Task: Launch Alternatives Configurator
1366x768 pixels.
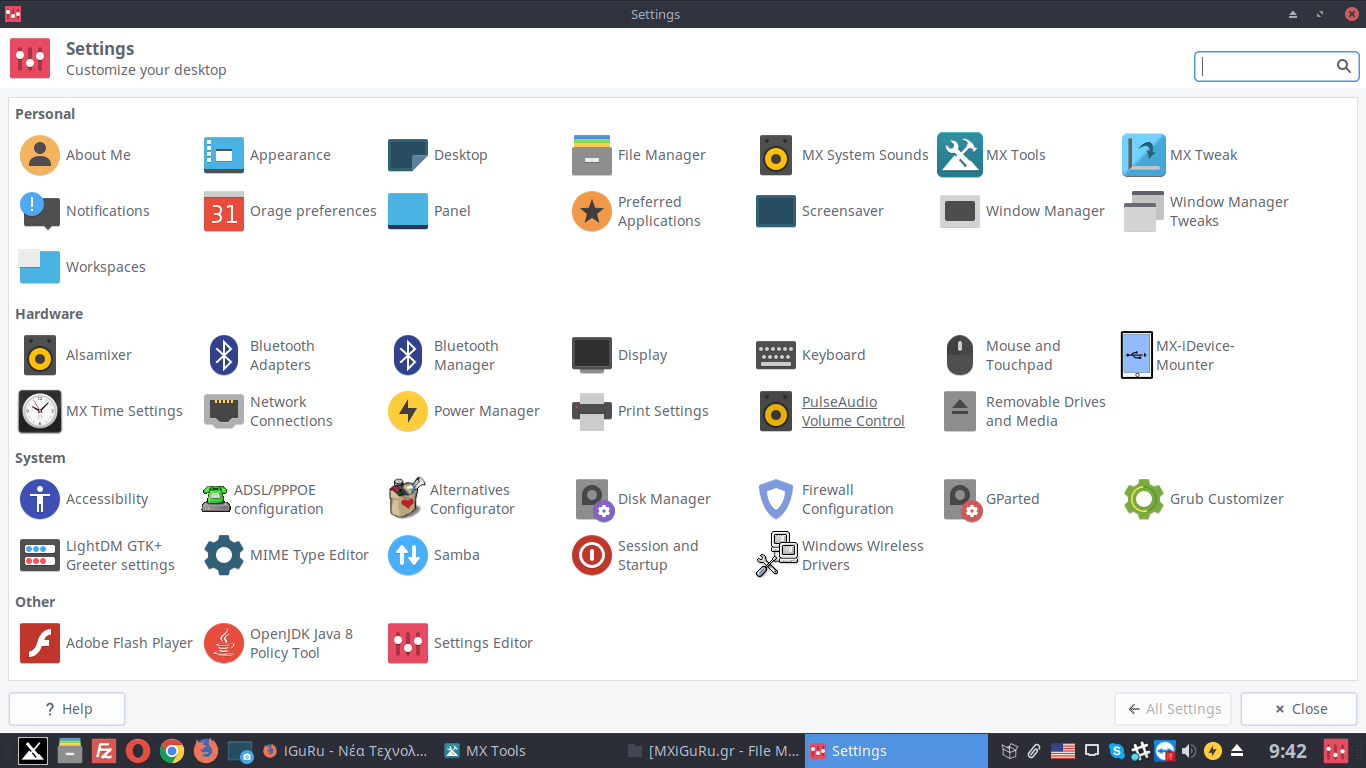Action: coord(451,499)
